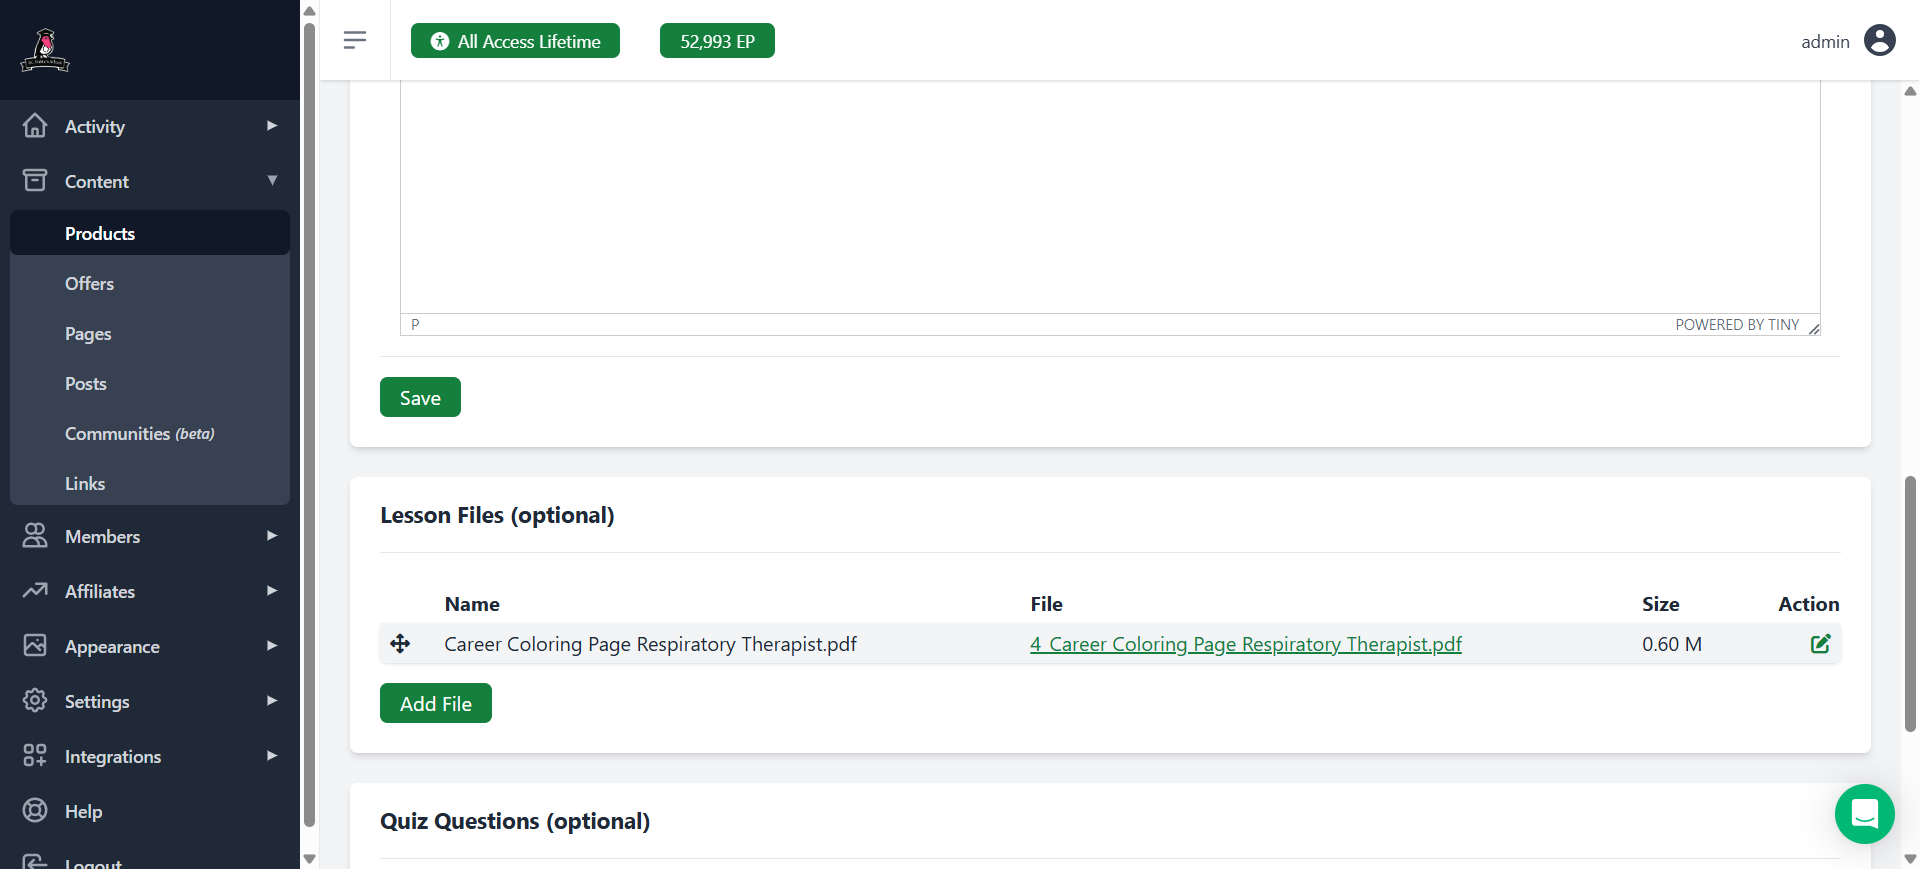
Task: Select Communities (beta) in the sidebar
Action: click(139, 434)
